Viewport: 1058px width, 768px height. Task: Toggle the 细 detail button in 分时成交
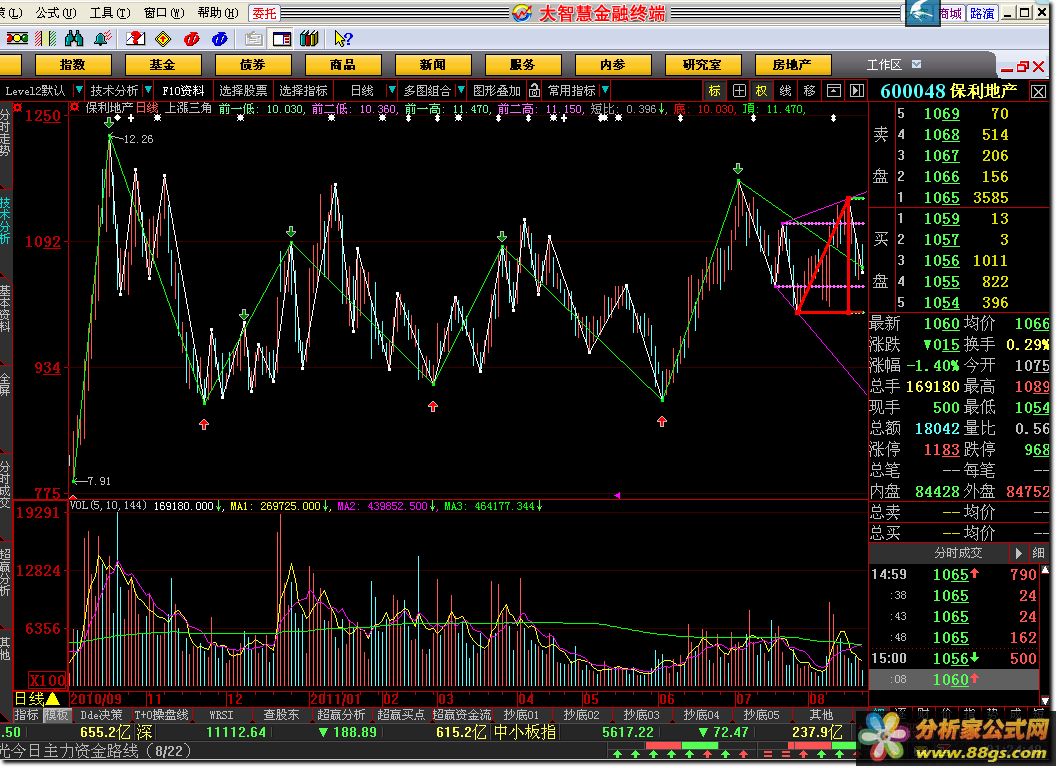[1038, 553]
